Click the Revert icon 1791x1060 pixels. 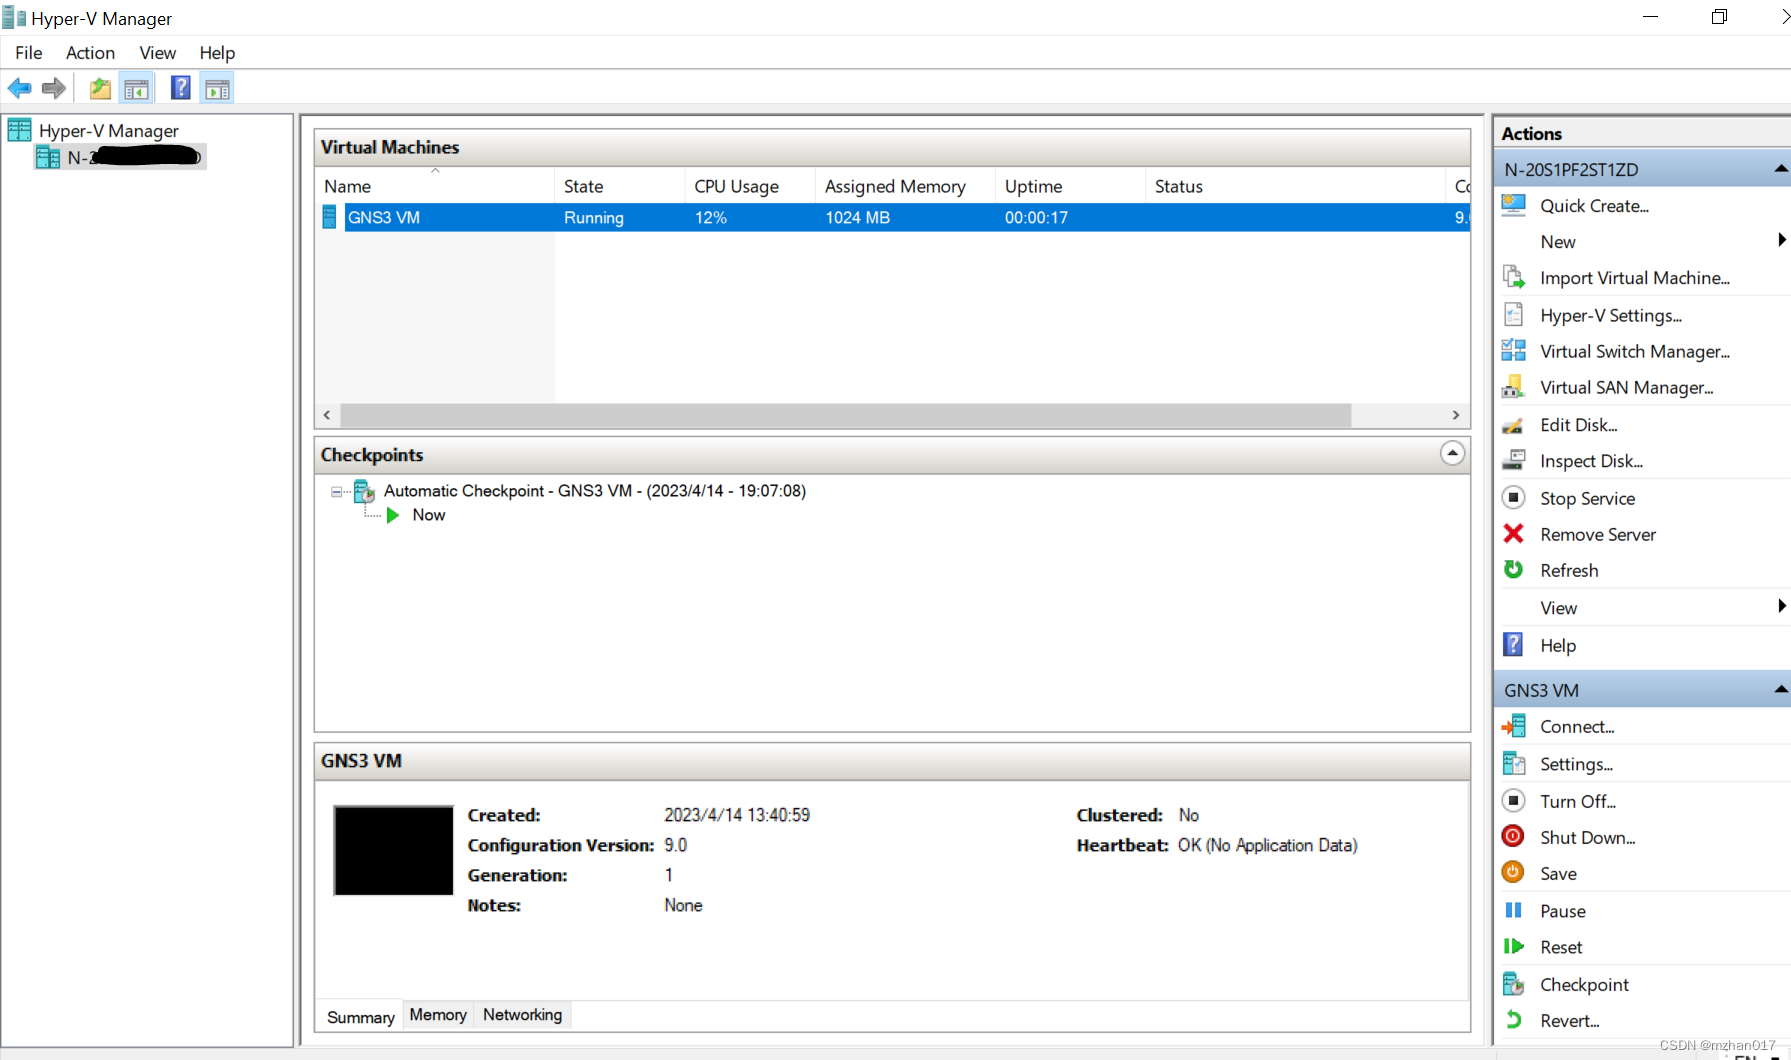click(1514, 1020)
